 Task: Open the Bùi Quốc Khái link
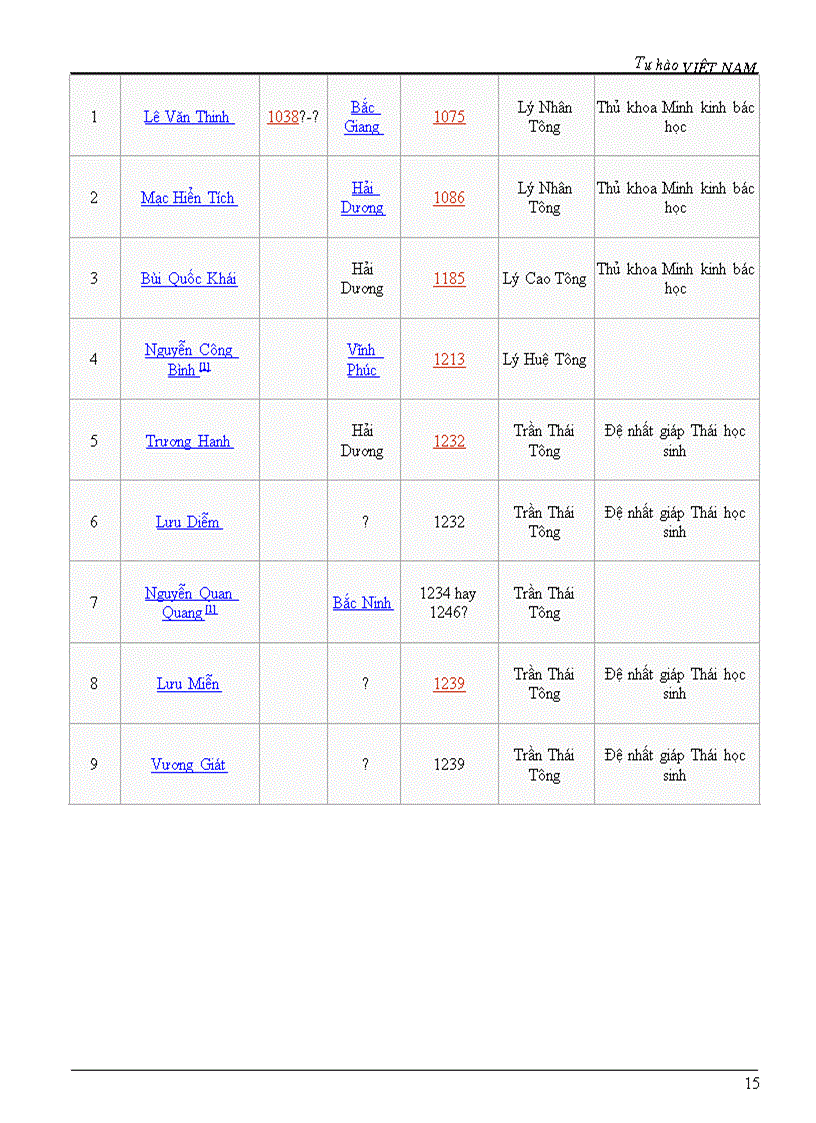pos(188,279)
